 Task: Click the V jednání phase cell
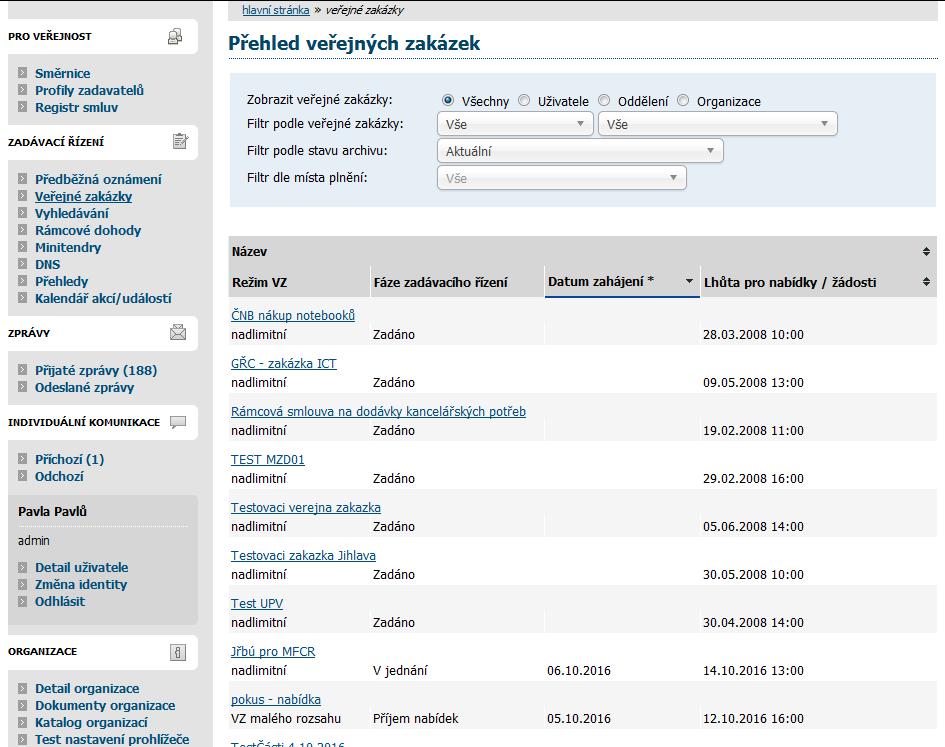tap(400, 670)
